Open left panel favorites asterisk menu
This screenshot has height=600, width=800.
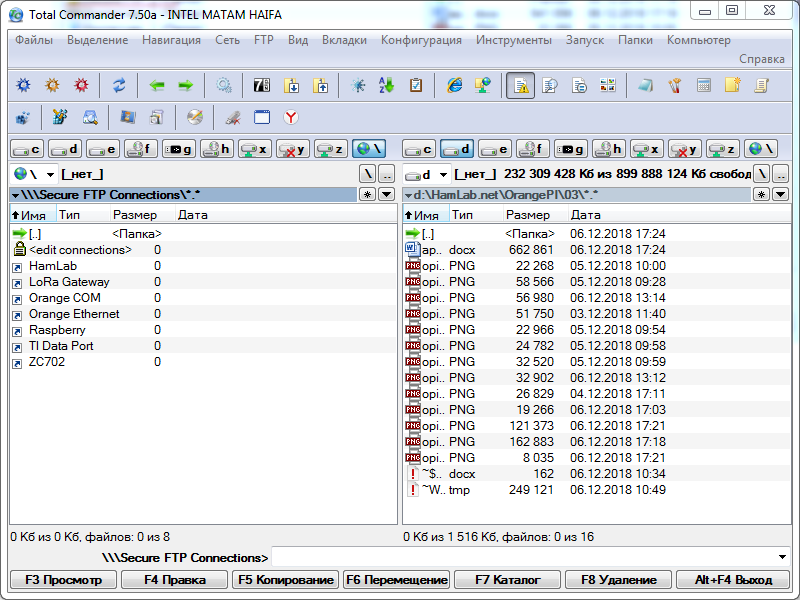[367, 194]
